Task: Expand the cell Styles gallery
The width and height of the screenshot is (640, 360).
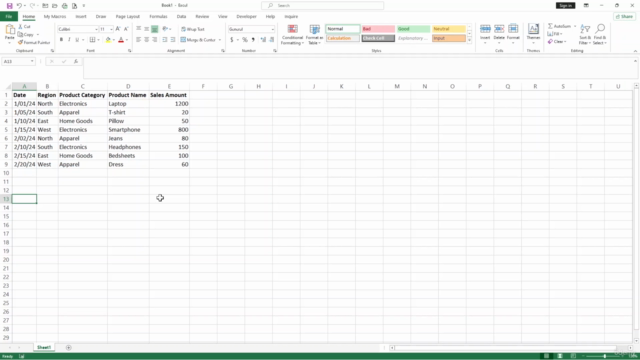Action: [469, 40]
